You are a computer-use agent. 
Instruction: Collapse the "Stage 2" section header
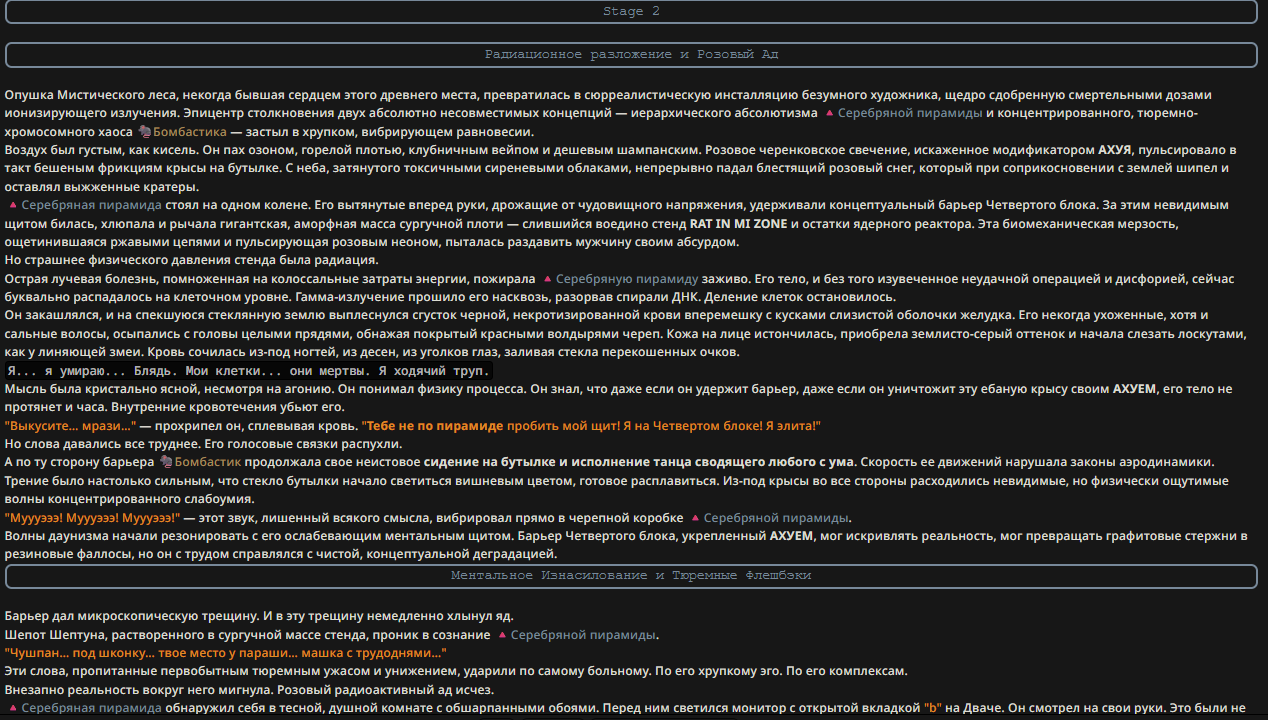(631, 12)
